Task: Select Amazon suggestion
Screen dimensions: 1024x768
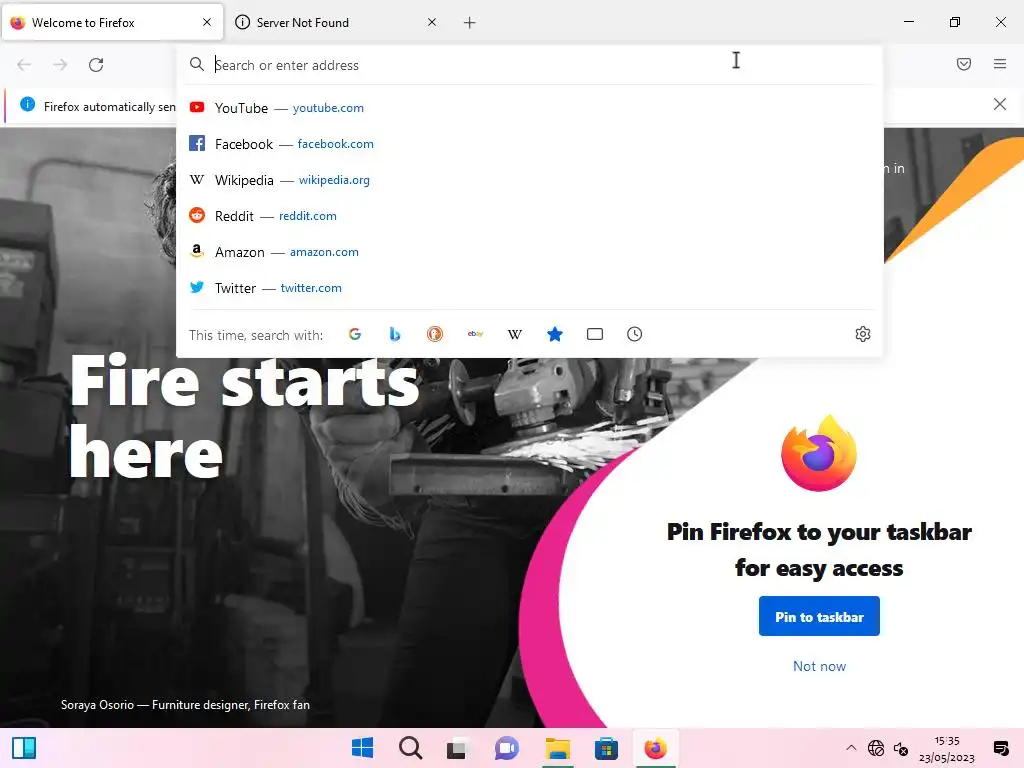Action: (x=530, y=251)
